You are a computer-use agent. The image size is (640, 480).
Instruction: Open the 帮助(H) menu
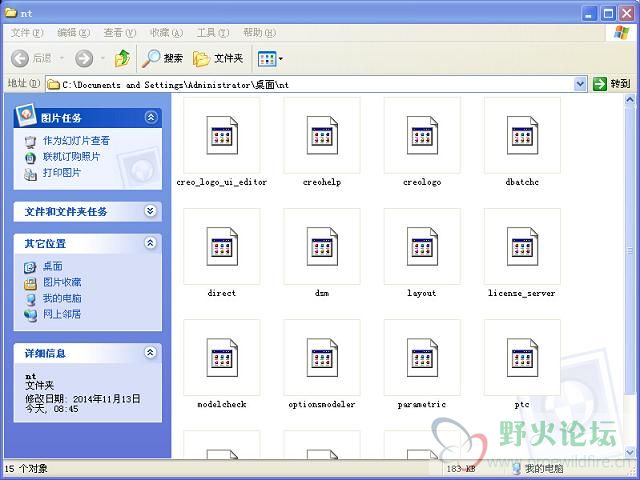pyautogui.click(x=260, y=33)
